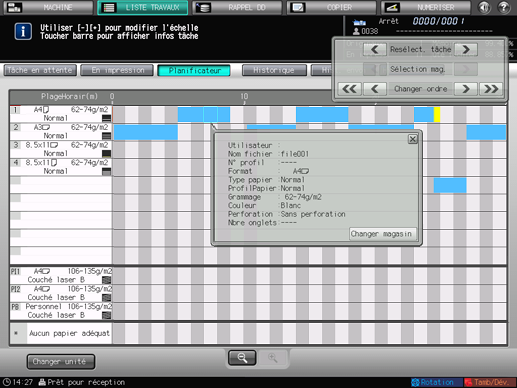Tap the first blue job bar on tray 2

tap(146, 132)
